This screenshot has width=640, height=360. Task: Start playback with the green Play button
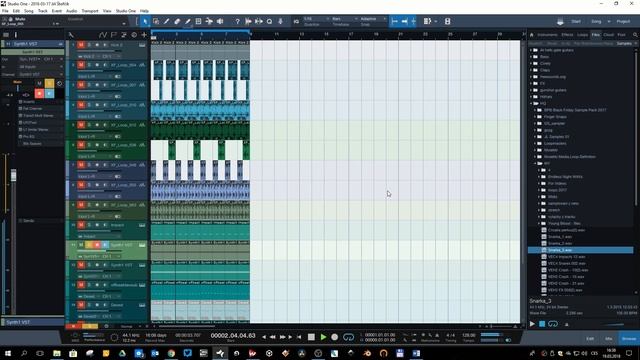[323, 337]
